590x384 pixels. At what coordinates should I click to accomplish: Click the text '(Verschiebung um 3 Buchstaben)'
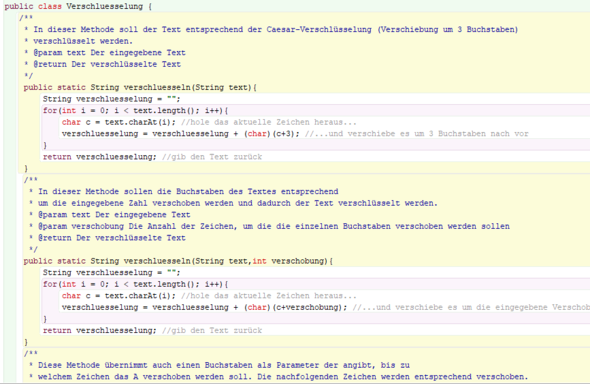(448, 29)
